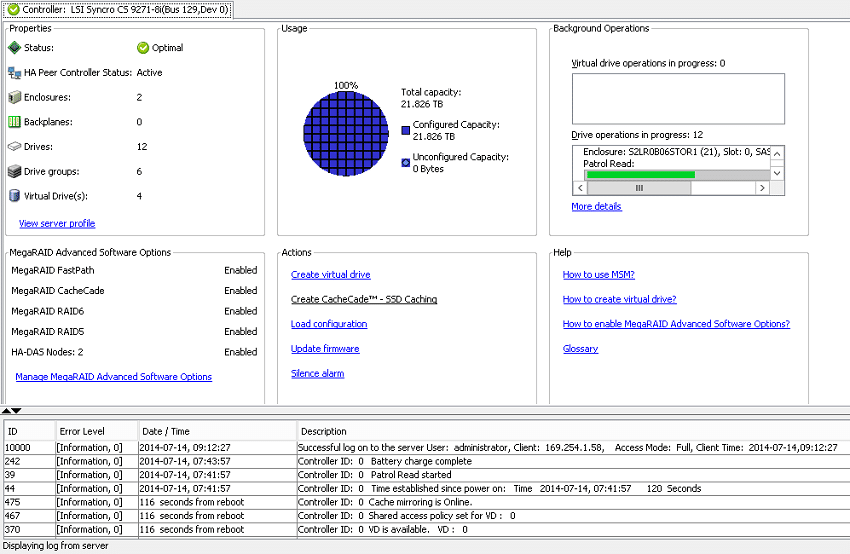
Task: Open More details for background operations
Action: [596, 207]
